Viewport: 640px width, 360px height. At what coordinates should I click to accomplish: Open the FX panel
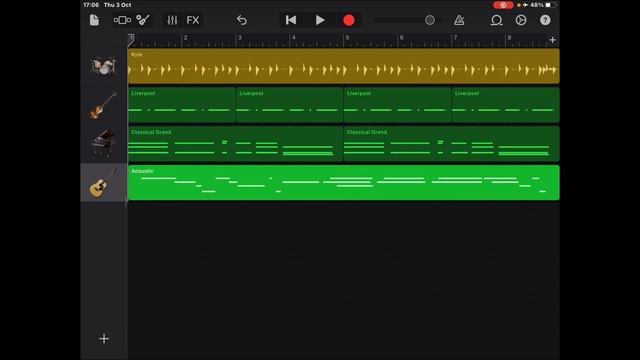click(x=193, y=20)
